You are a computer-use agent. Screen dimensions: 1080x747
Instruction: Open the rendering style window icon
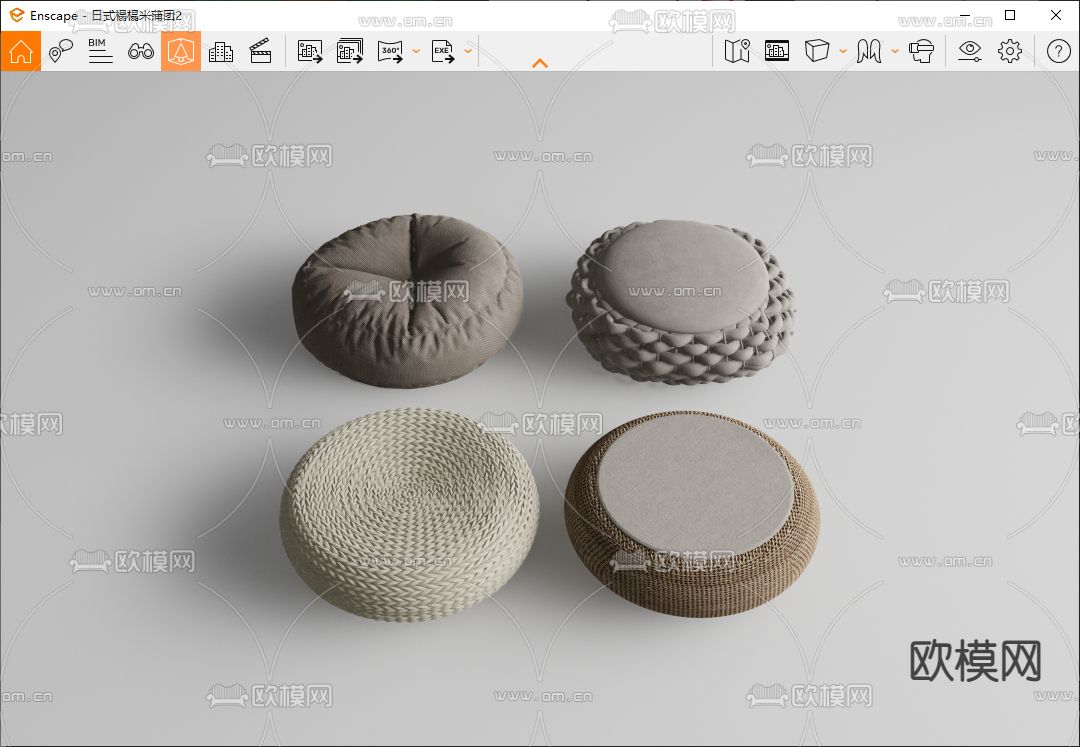[777, 51]
